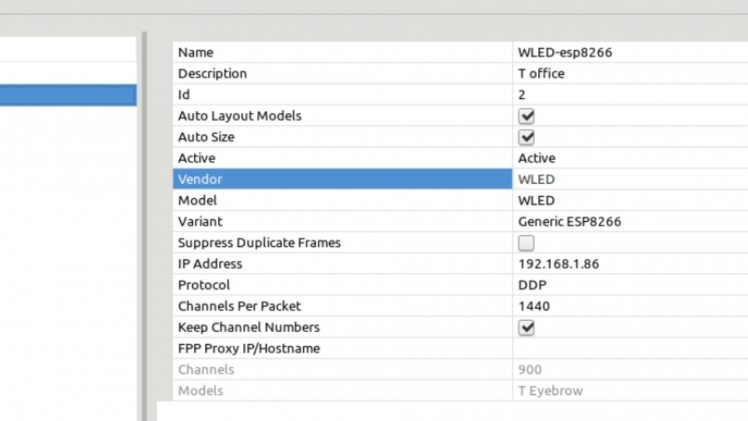Click the Name property label
The width and height of the screenshot is (748, 421).
pyautogui.click(x=196, y=52)
